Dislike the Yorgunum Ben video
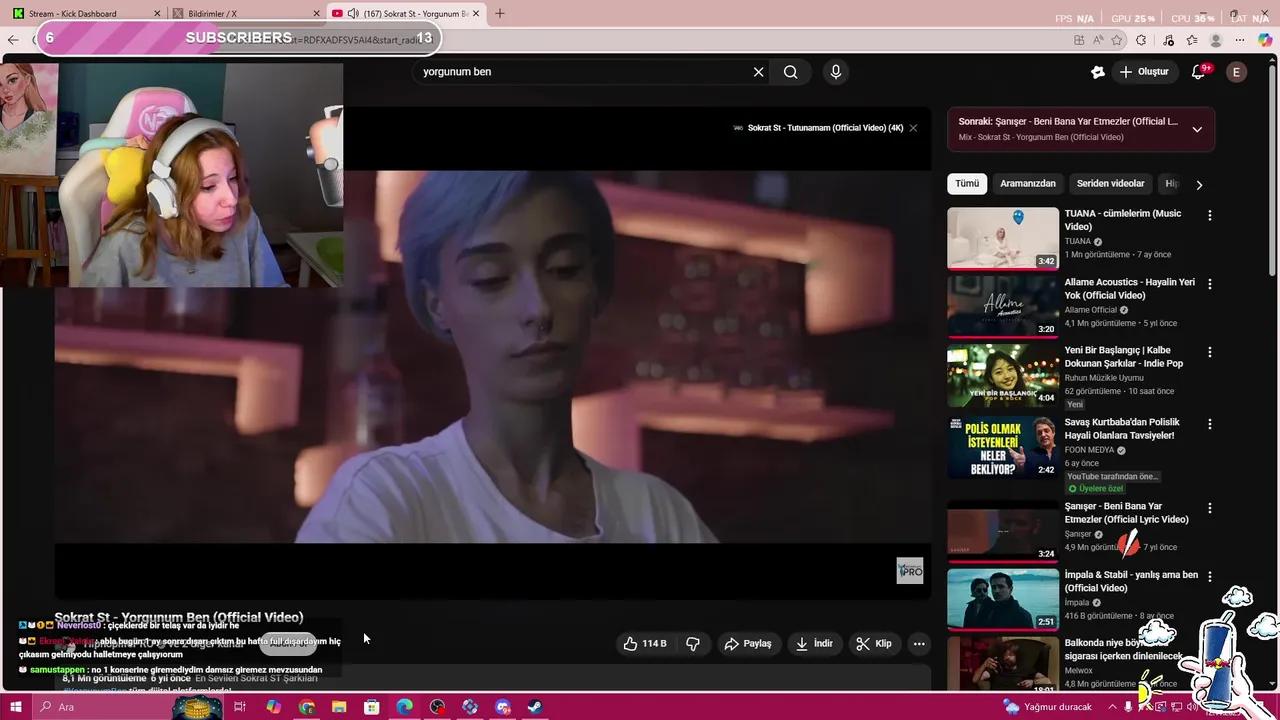 (x=693, y=644)
